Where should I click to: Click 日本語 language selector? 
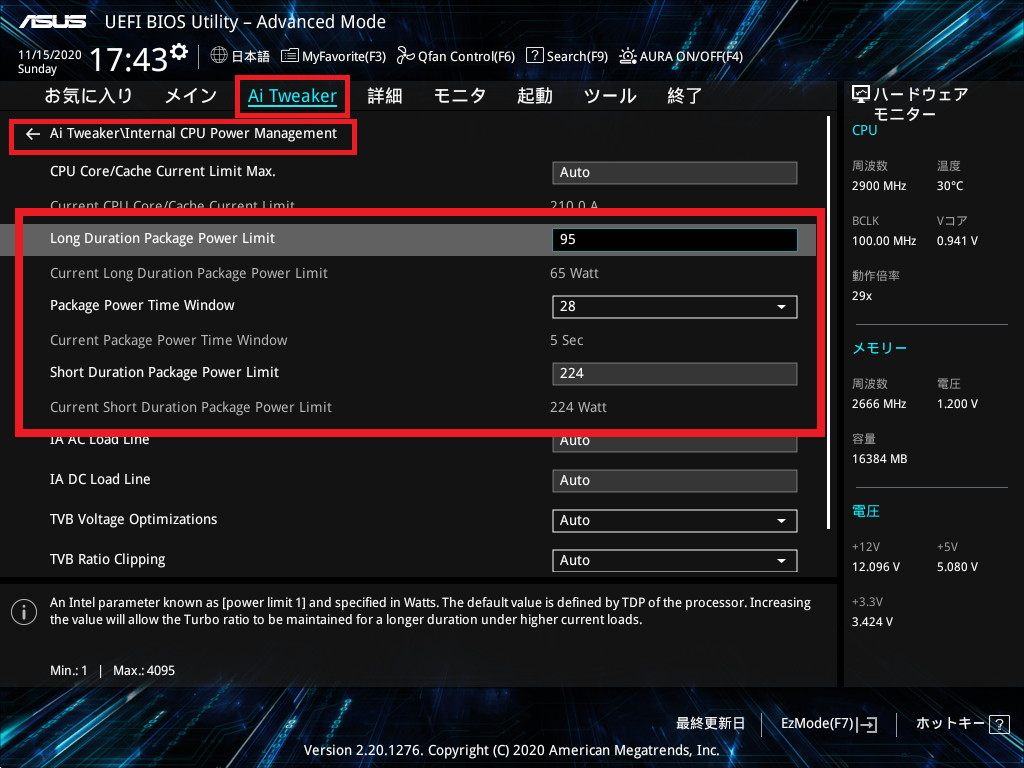tap(250, 56)
